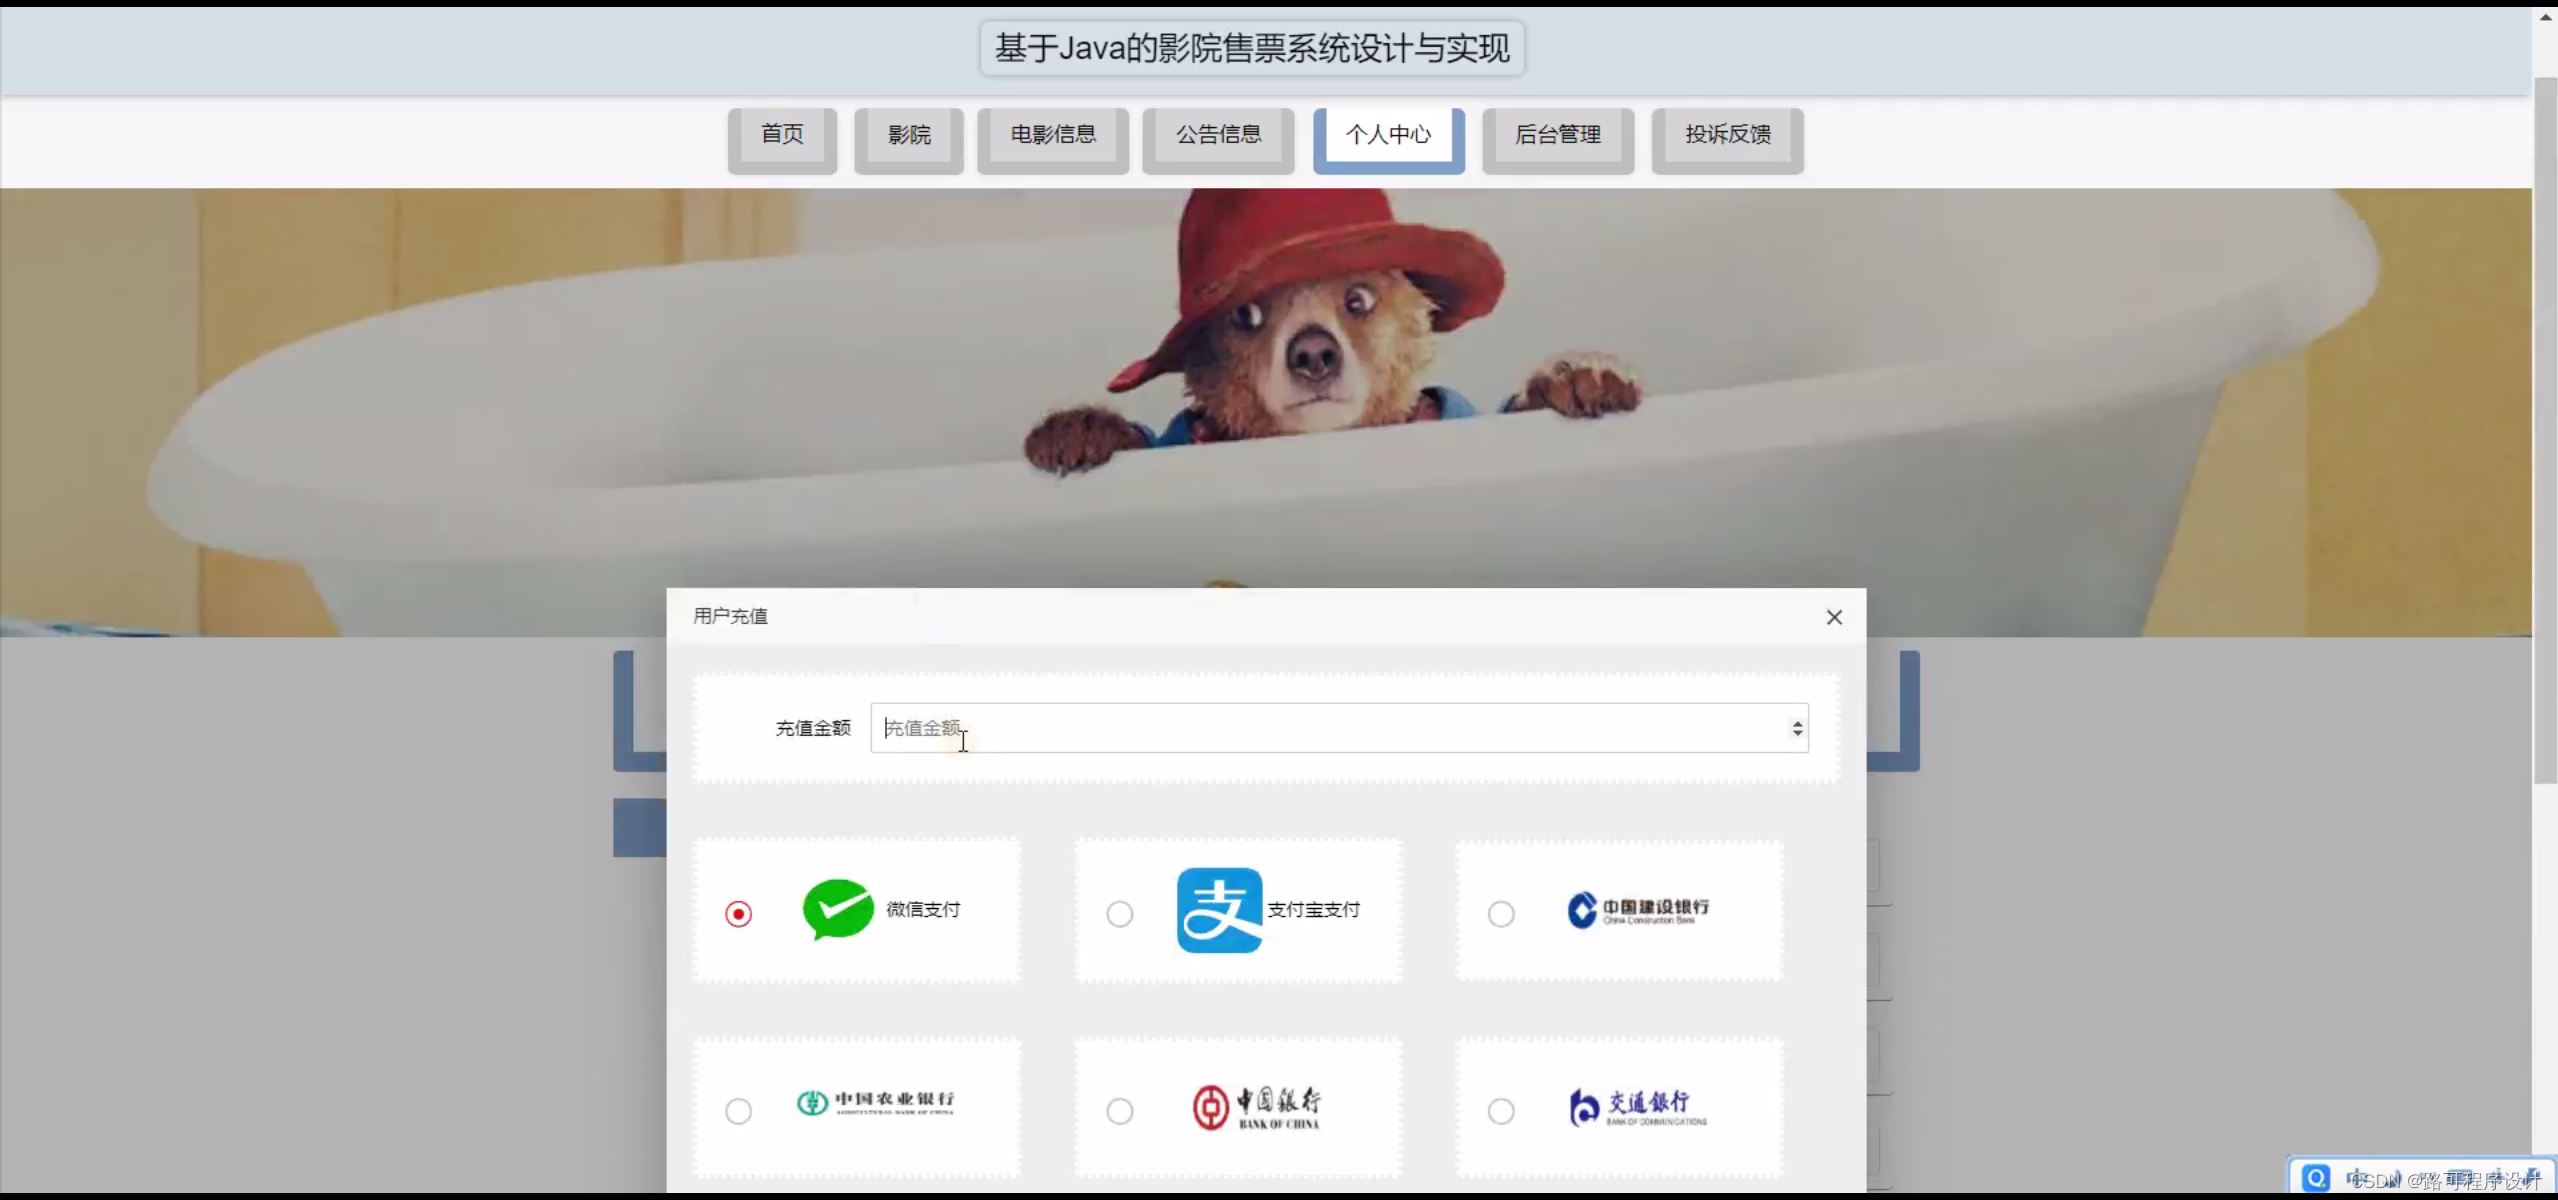This screenshot has width=2558, height=1200.
Task: Open the 个人中心 tab
Action: [1388, 135]
